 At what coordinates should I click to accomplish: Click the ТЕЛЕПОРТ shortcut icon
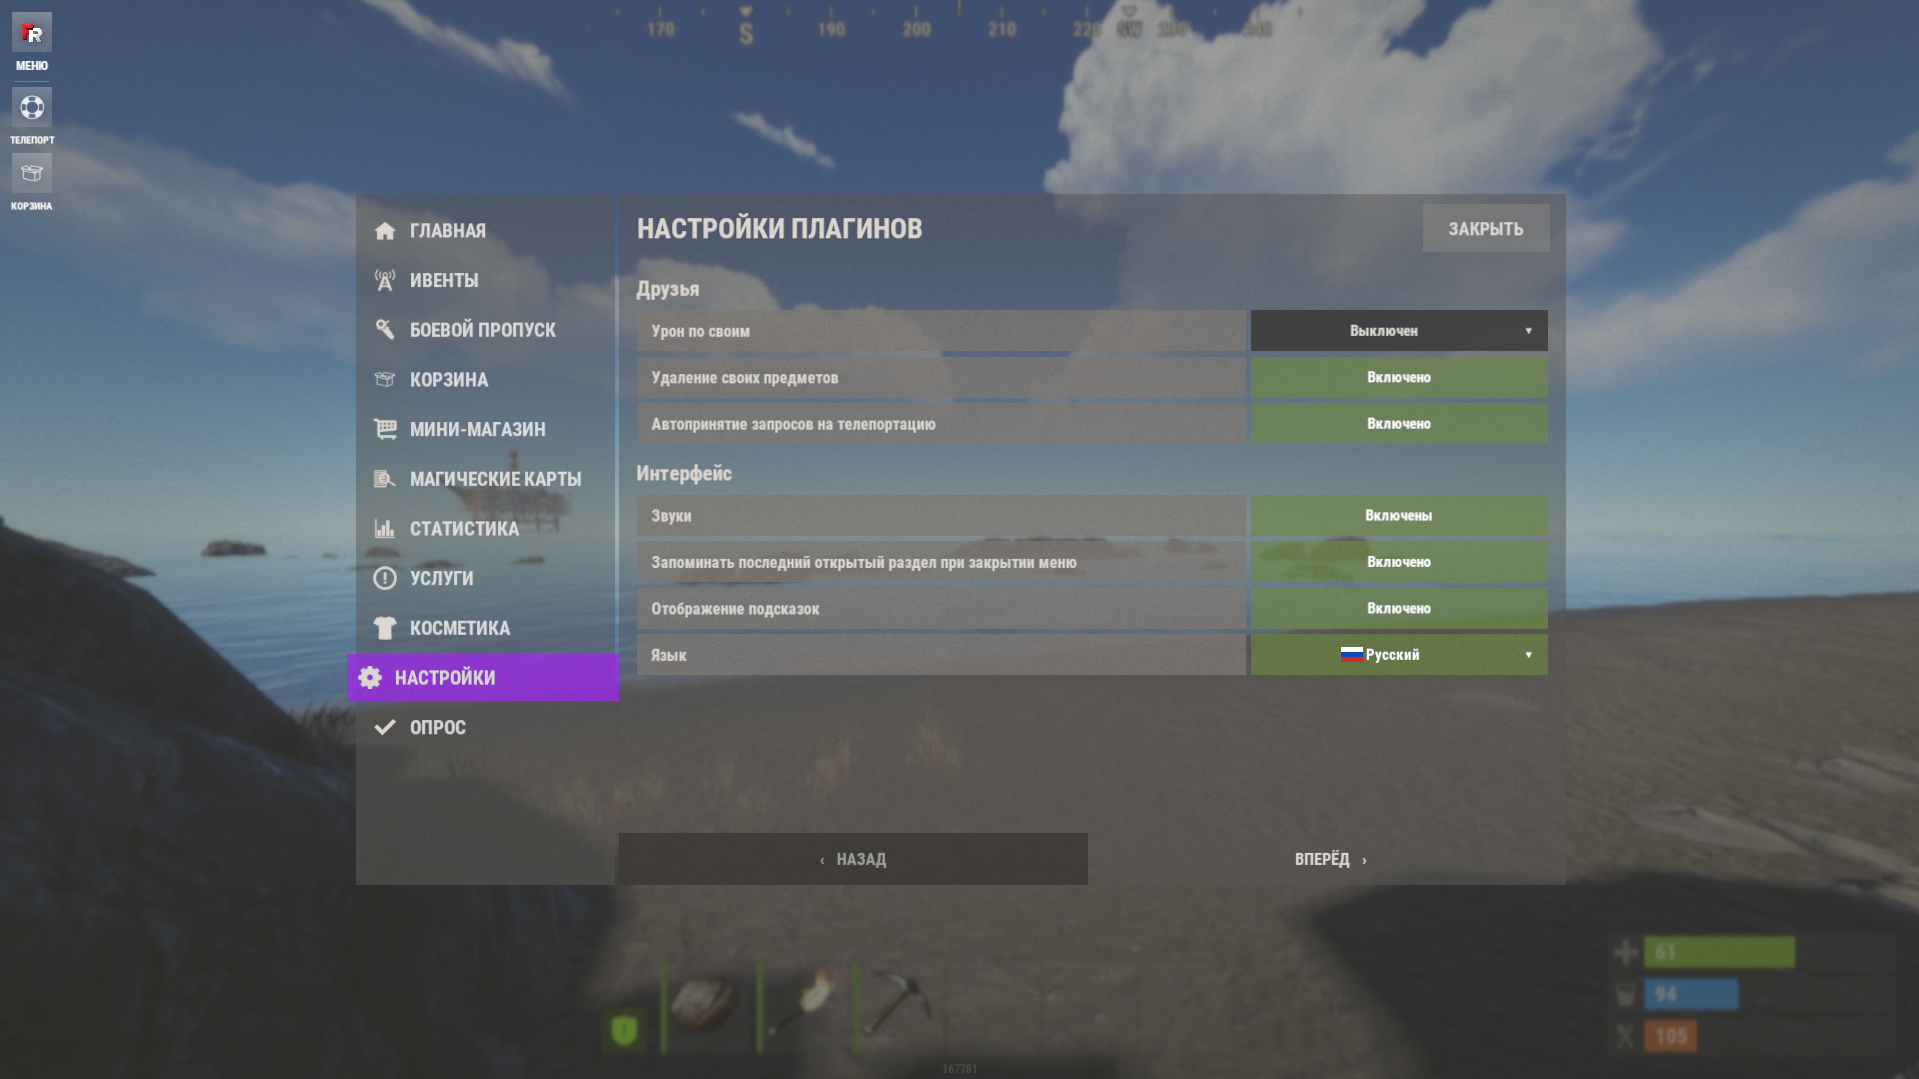coord(32,107)
